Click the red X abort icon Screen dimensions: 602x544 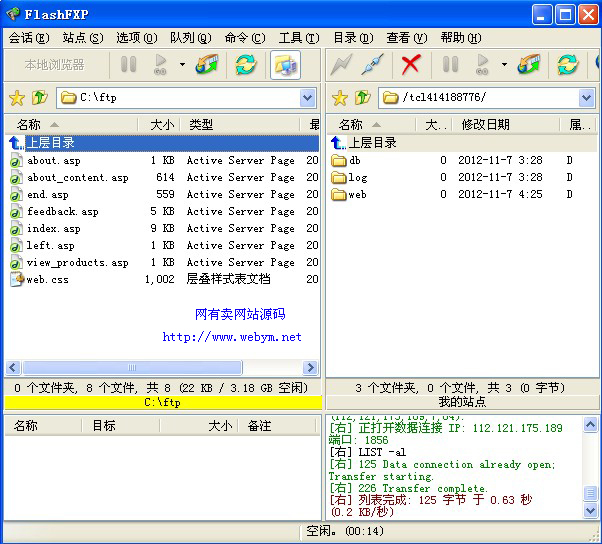(410, 65)
